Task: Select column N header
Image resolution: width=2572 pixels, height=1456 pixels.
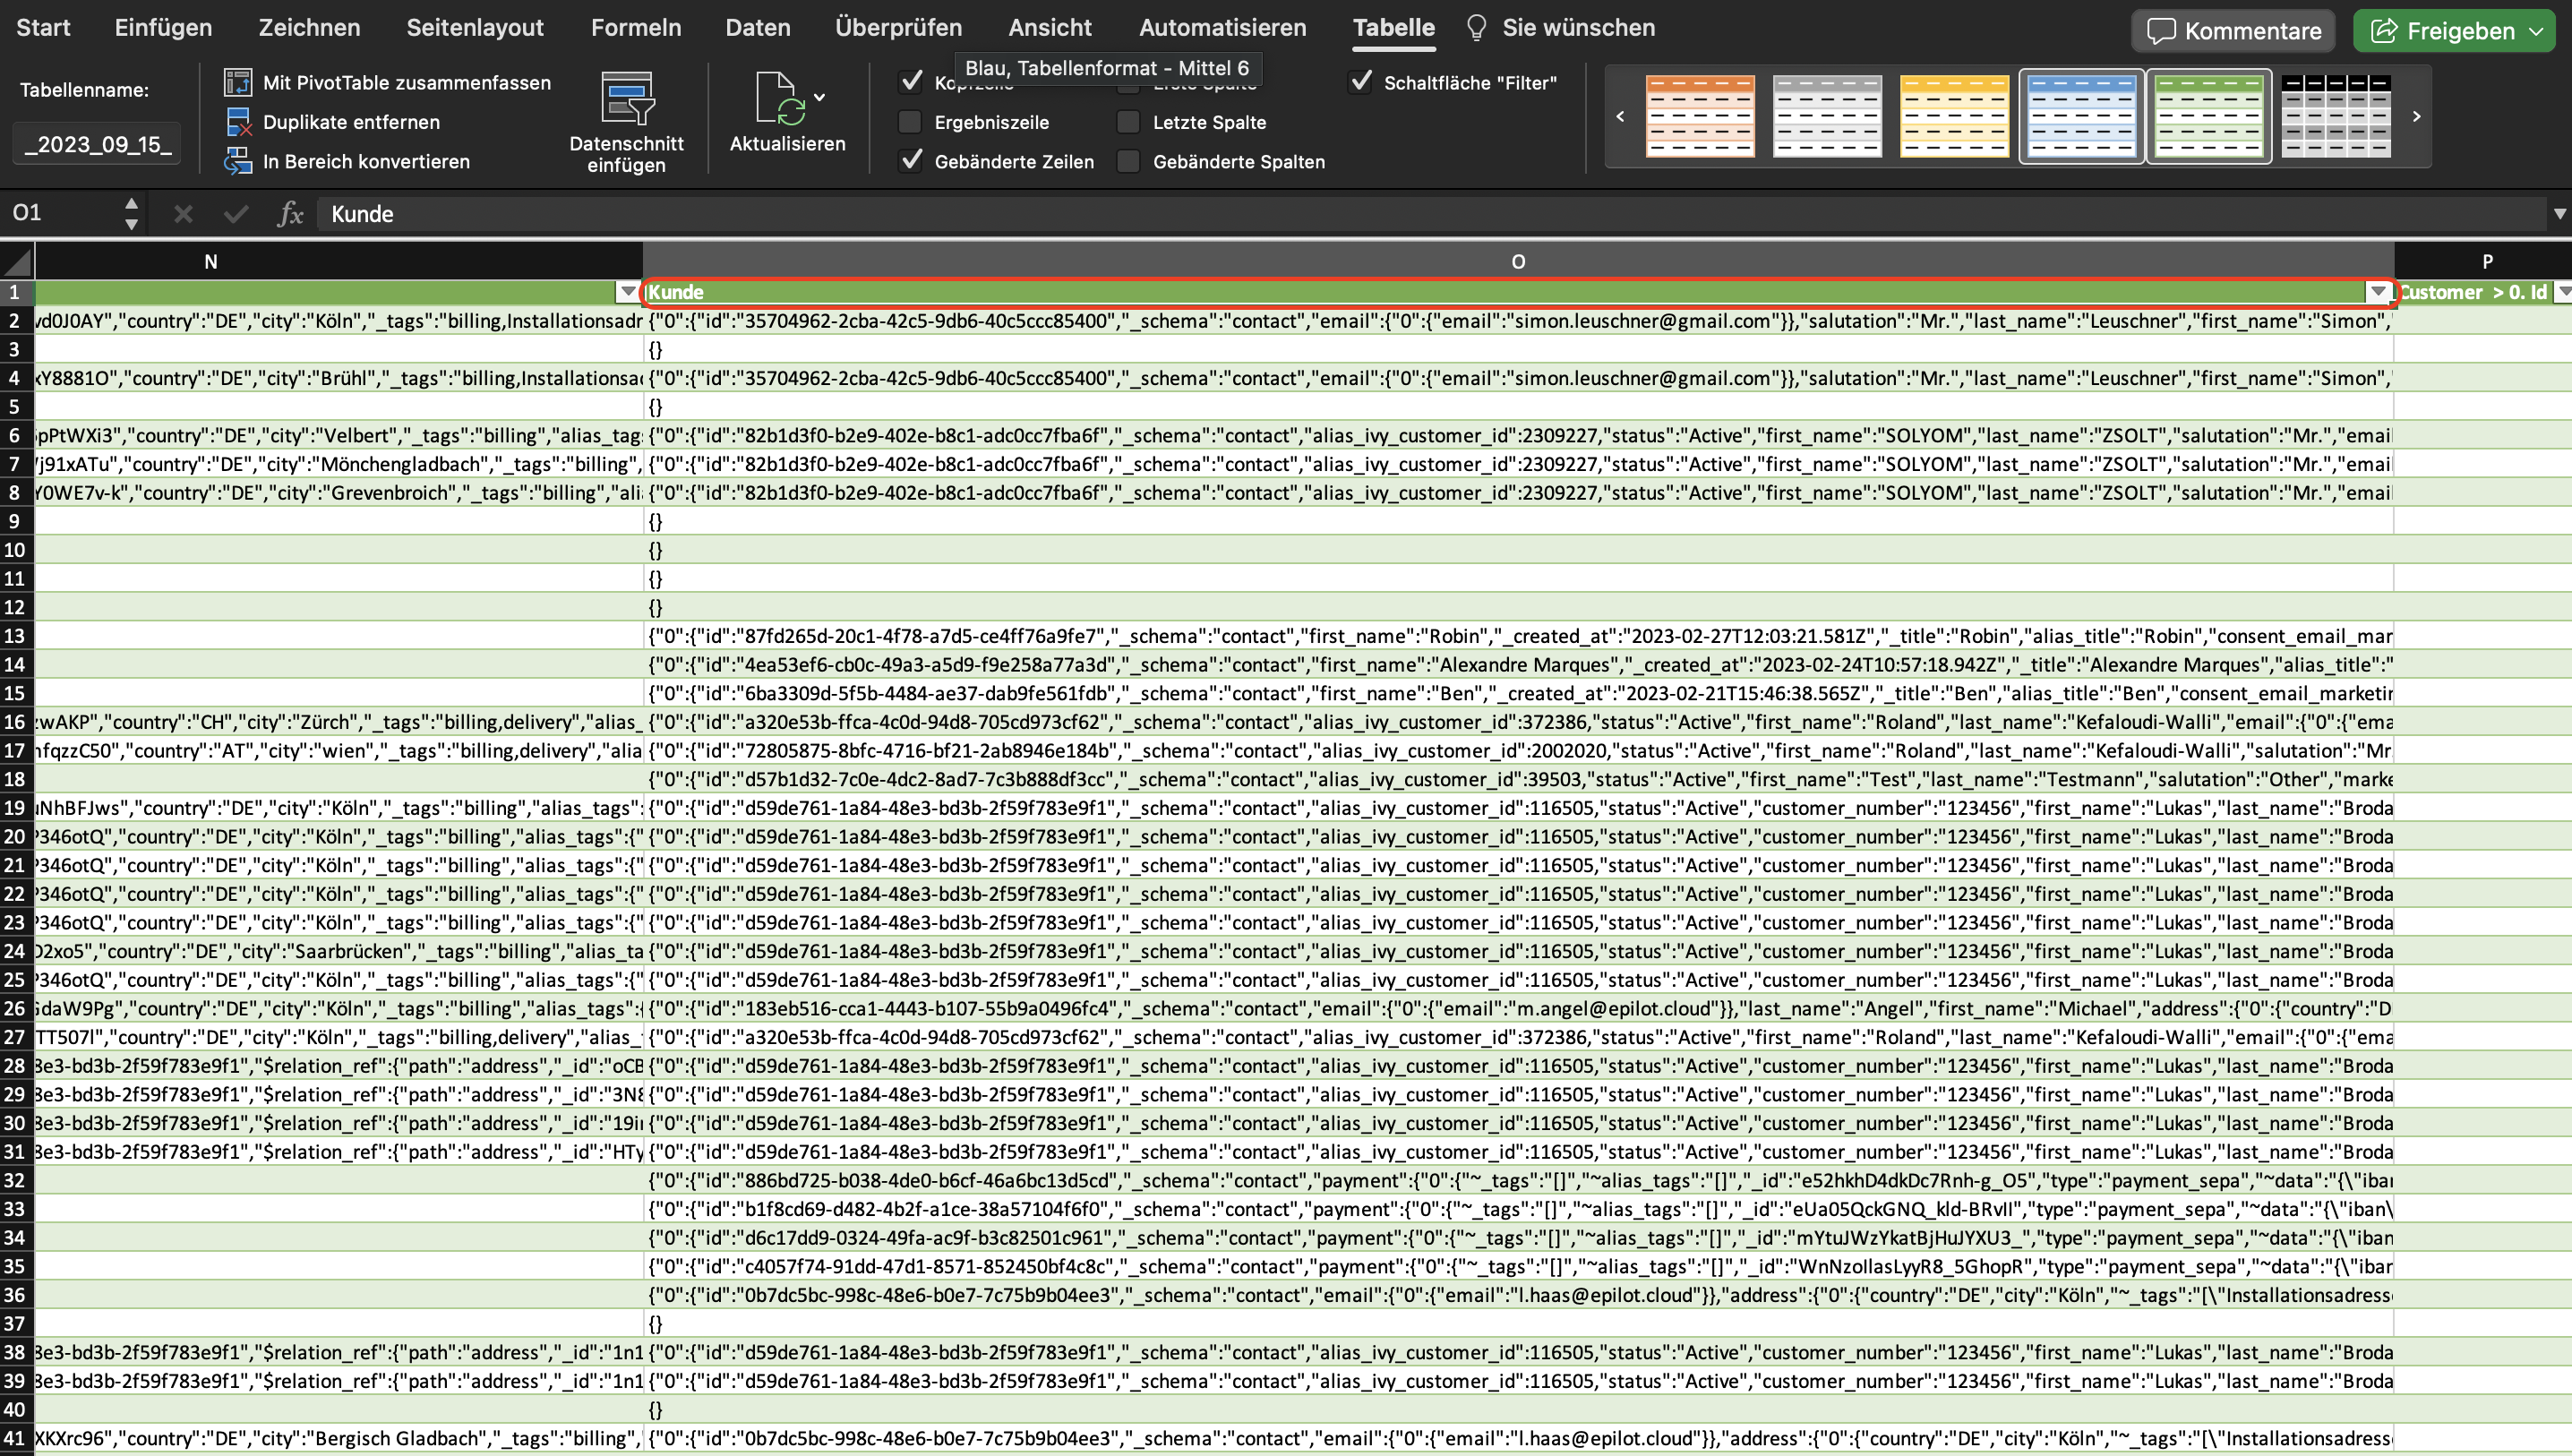Action: [x=338, y=262]
